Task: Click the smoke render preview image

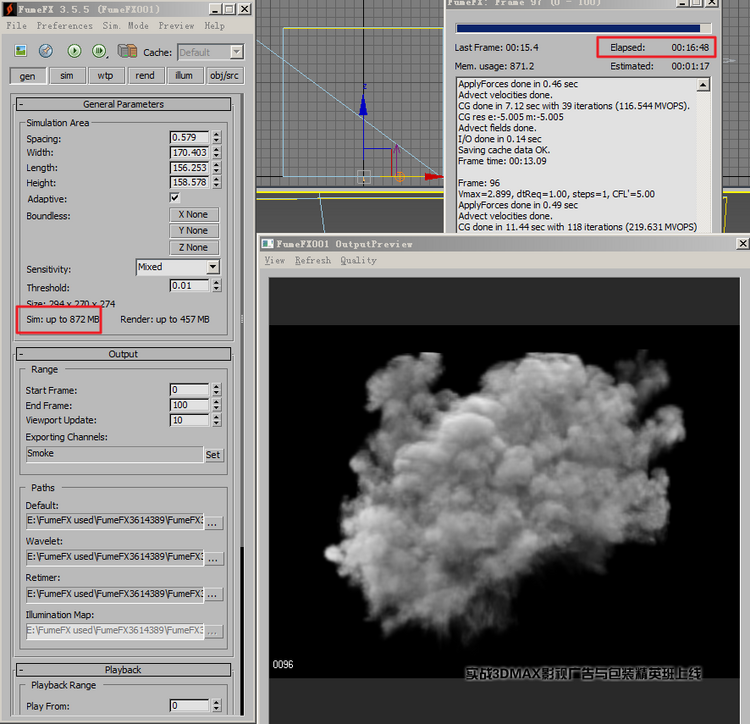Action: click(x=504, y=501)
